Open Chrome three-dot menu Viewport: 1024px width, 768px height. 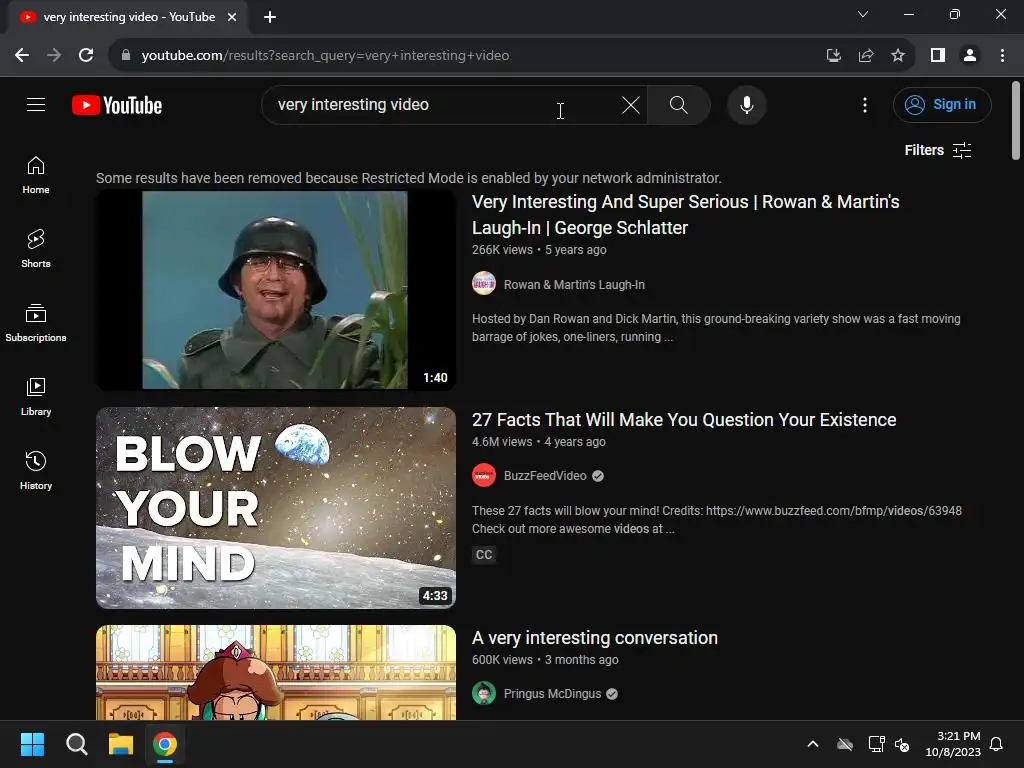pos(1002,56)
